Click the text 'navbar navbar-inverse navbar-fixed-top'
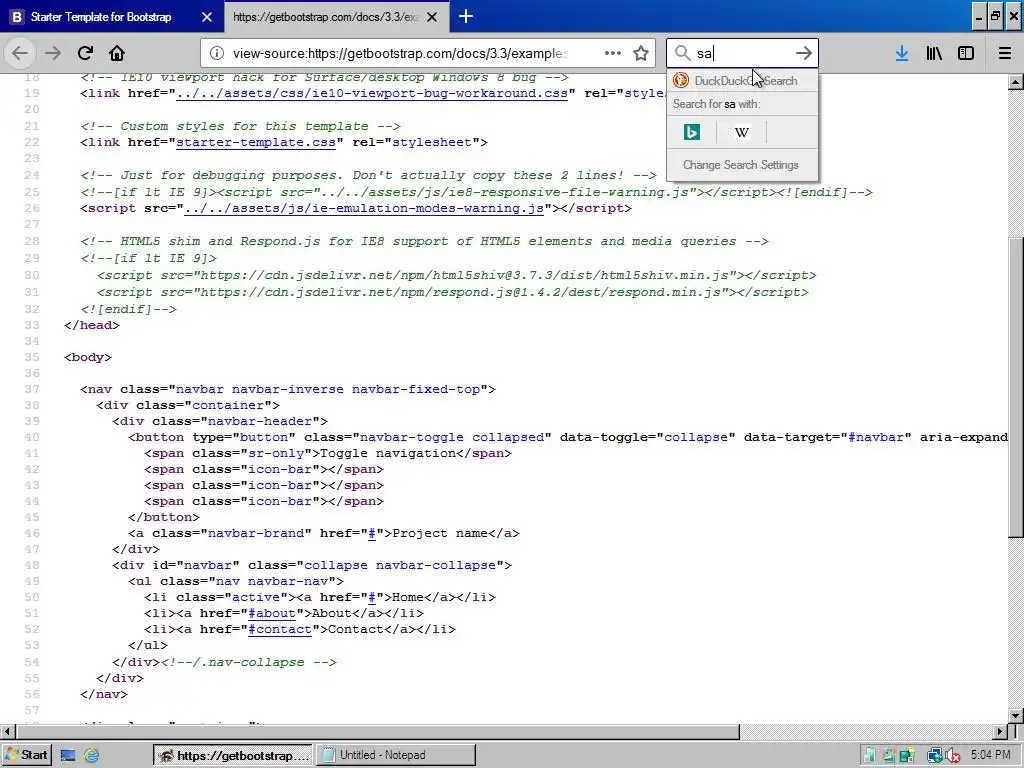 [x=328, y=389]
